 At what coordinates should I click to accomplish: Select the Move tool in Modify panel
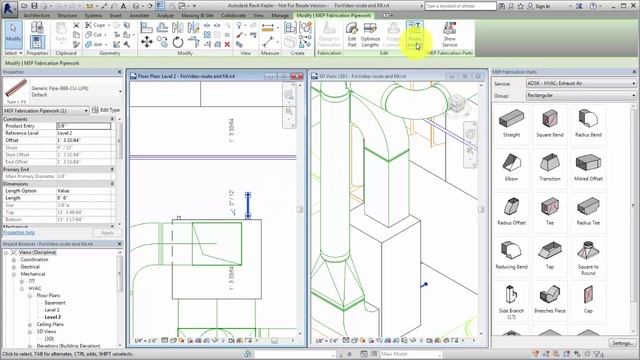(x=147, y=42)
